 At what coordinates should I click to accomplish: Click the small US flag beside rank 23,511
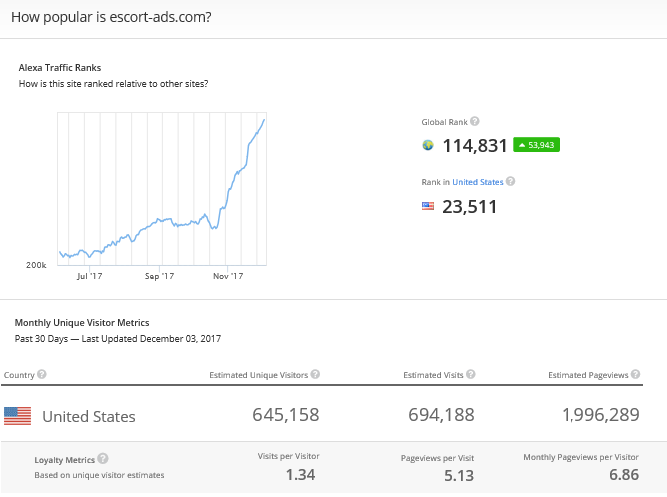coord(428,206)
